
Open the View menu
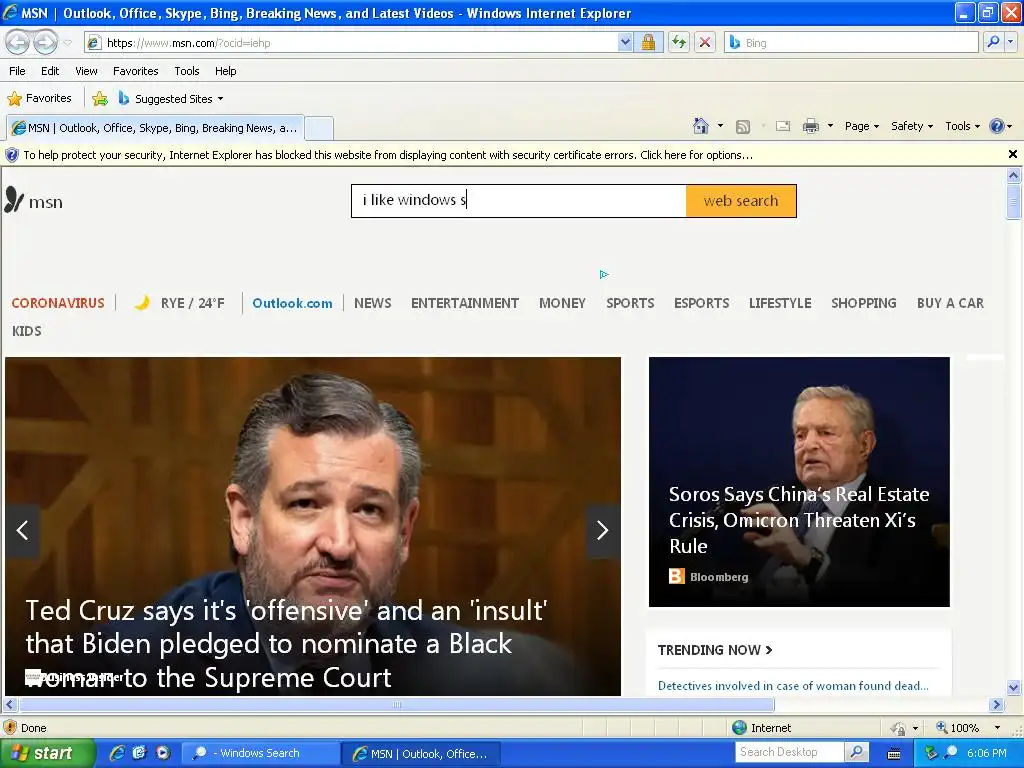tap(86, 71)
